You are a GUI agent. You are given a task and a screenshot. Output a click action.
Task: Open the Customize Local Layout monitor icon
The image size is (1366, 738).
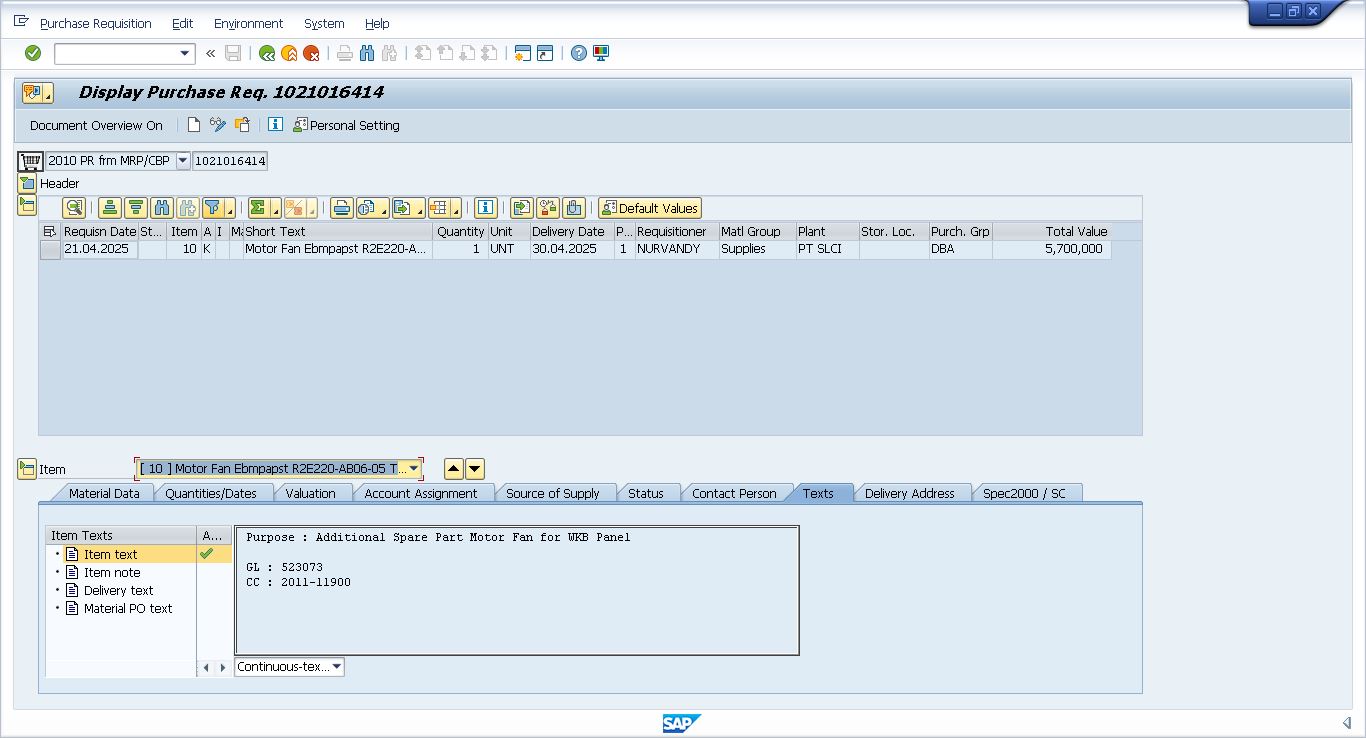(601, 53)
